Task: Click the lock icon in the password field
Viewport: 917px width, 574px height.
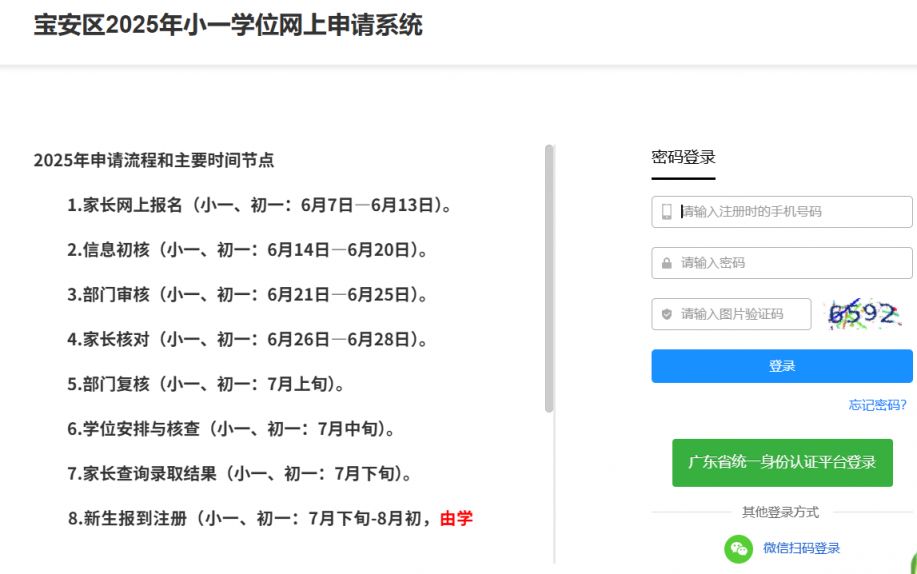Action: point(666,263)
